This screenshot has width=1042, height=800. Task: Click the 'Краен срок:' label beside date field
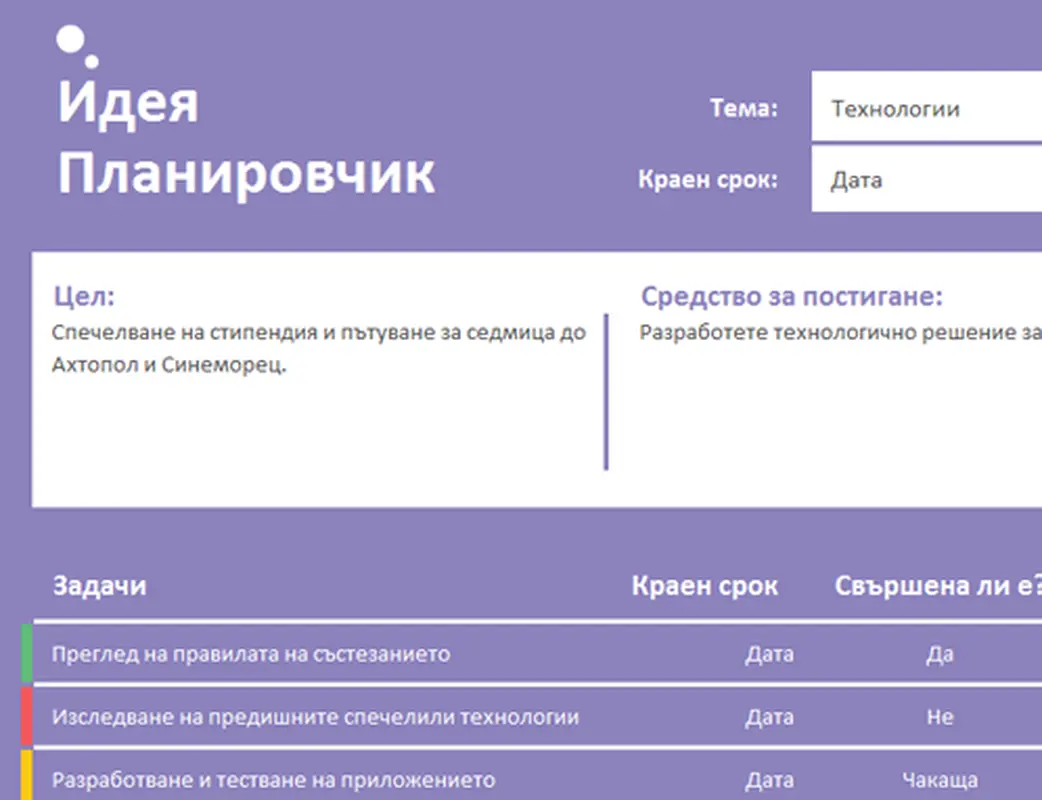pos(708,179)
